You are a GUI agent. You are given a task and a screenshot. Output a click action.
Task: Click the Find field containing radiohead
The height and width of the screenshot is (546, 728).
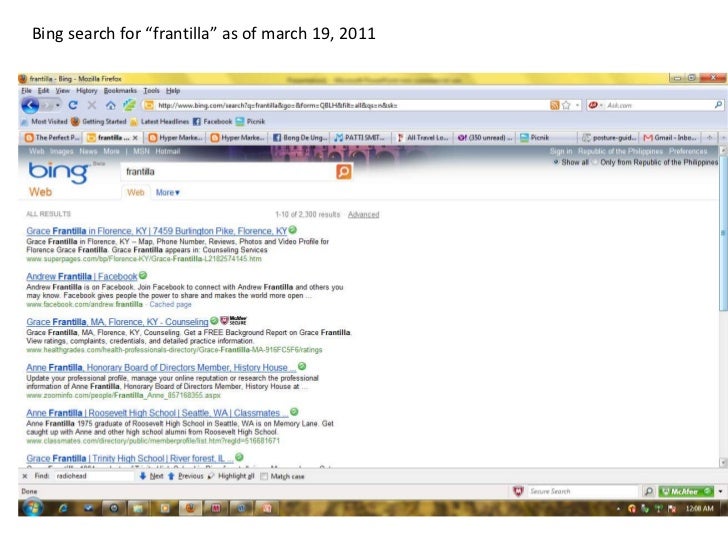coord(94,476)
